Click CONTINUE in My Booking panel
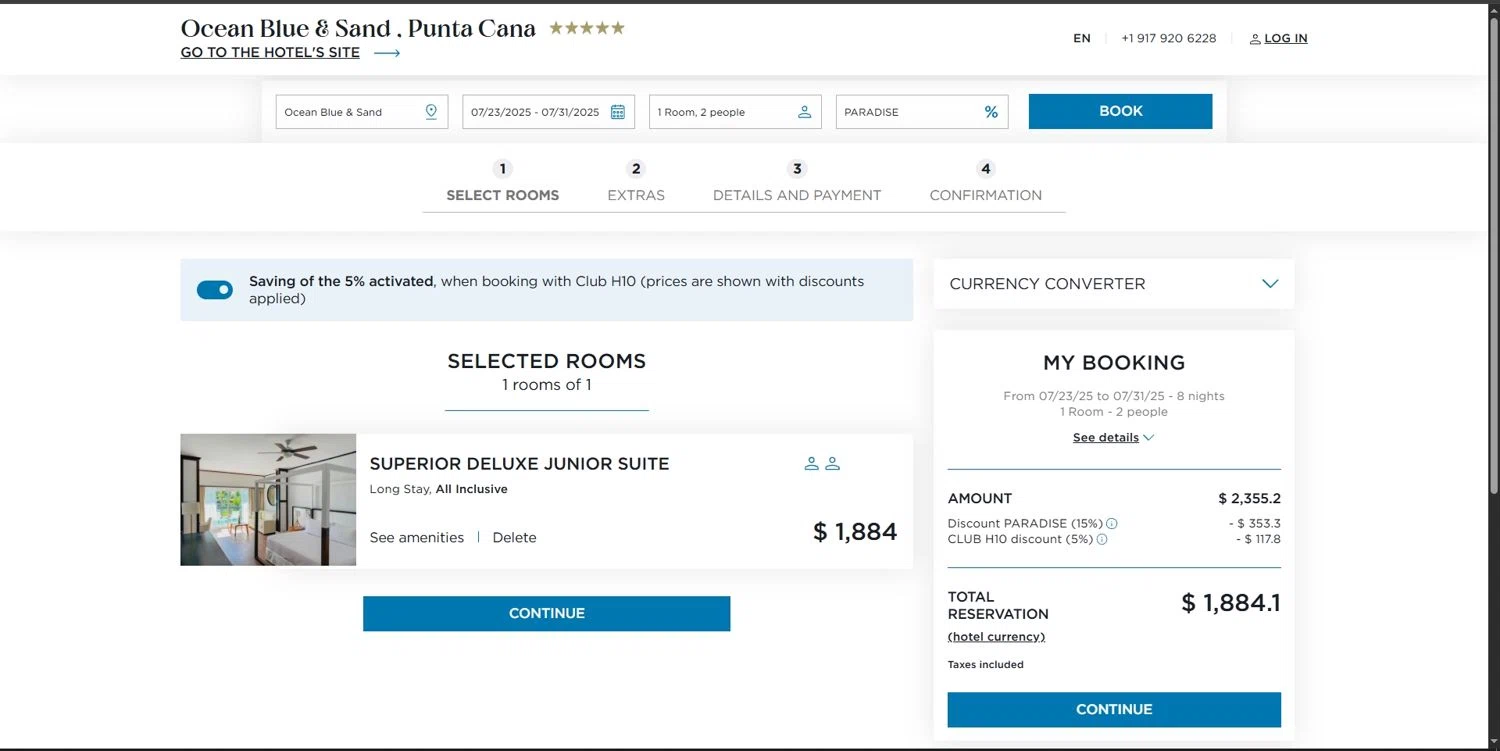This screenshot has height=751, width=1500. click(1114, 710)
